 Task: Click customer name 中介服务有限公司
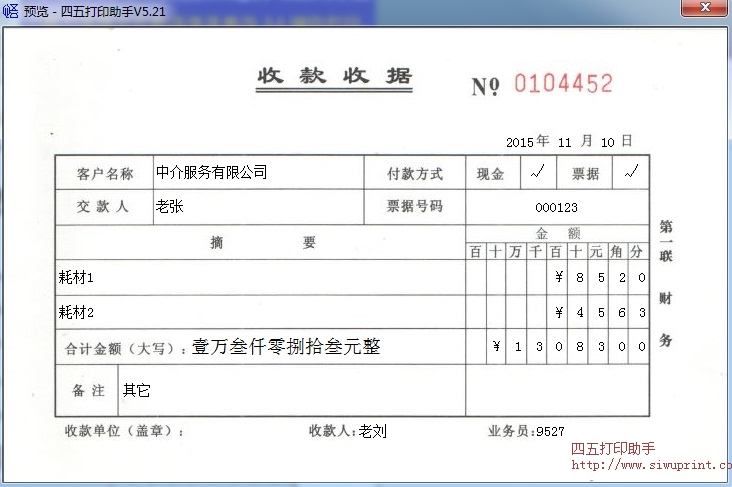click(x=211, y=172)
